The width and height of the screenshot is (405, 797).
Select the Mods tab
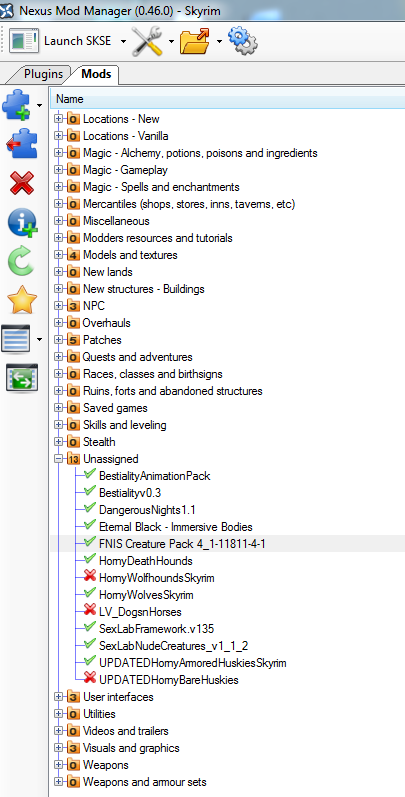pos(96,74)
